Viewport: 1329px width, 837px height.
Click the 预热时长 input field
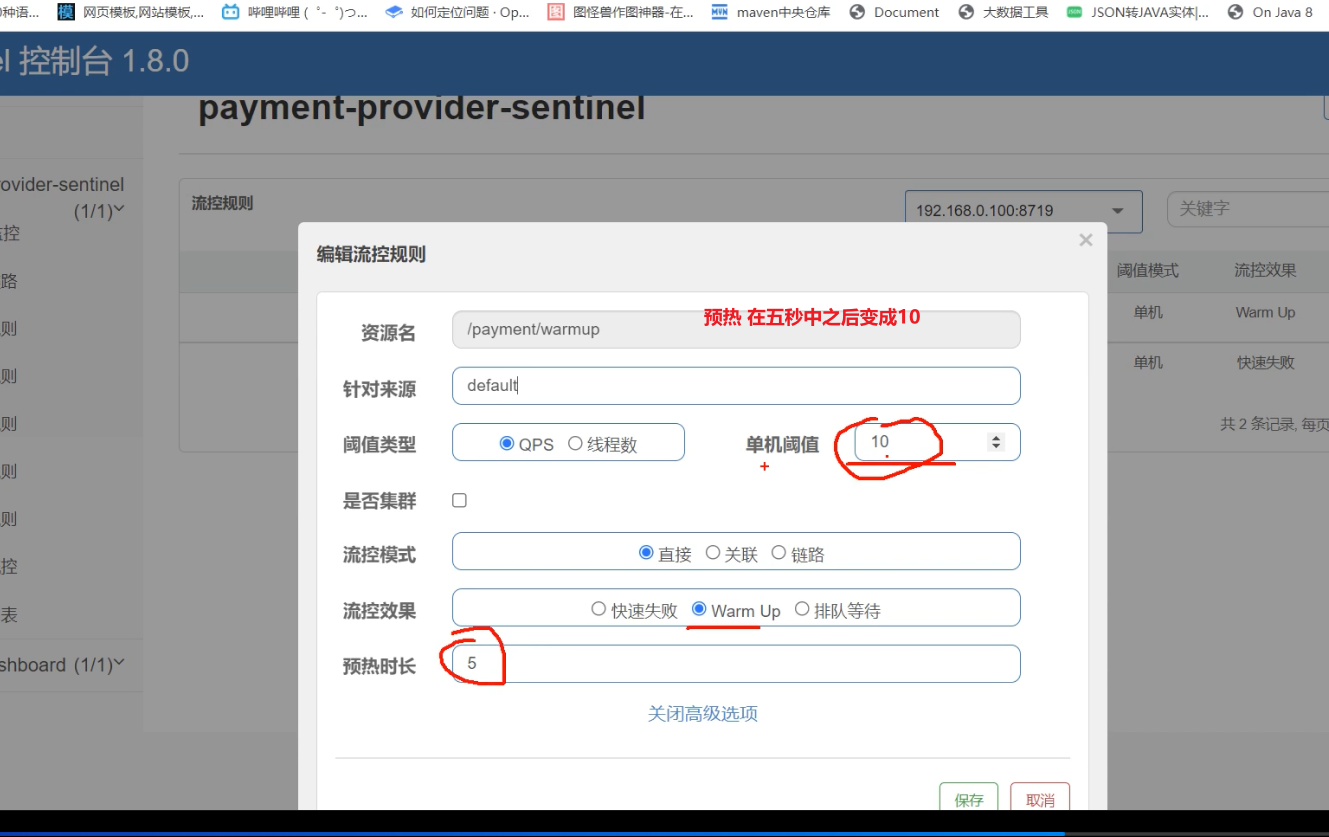tap(736, 663)
